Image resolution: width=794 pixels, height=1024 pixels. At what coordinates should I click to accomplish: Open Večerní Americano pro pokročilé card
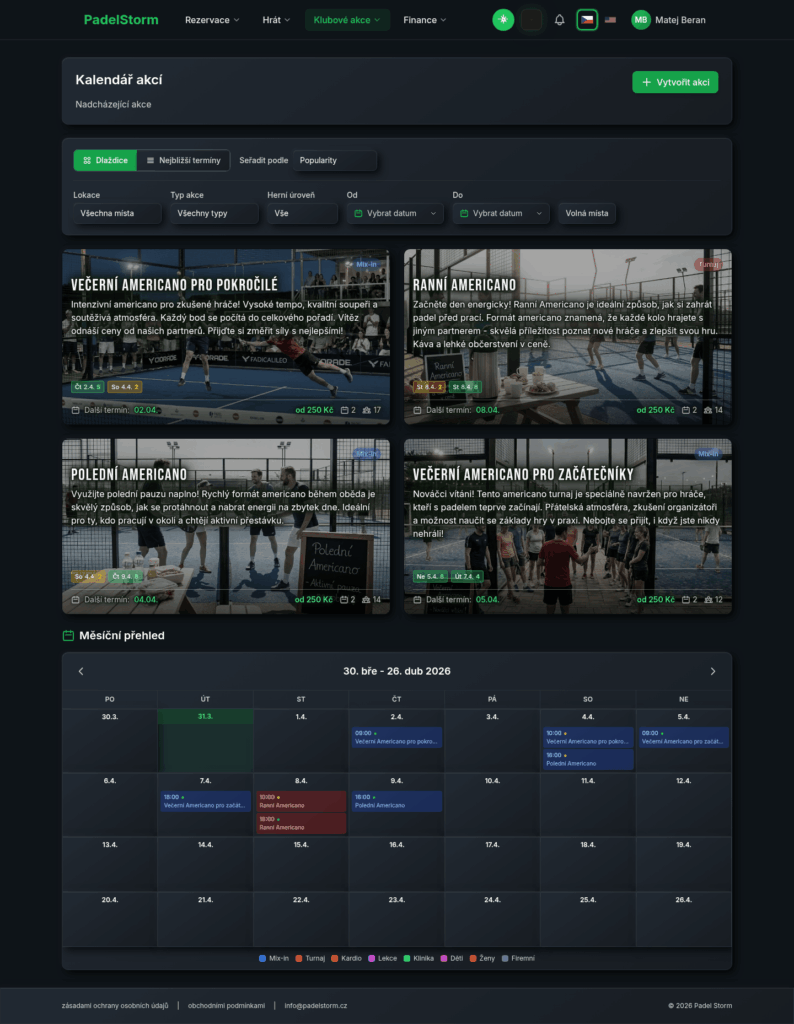click(226, 336)
